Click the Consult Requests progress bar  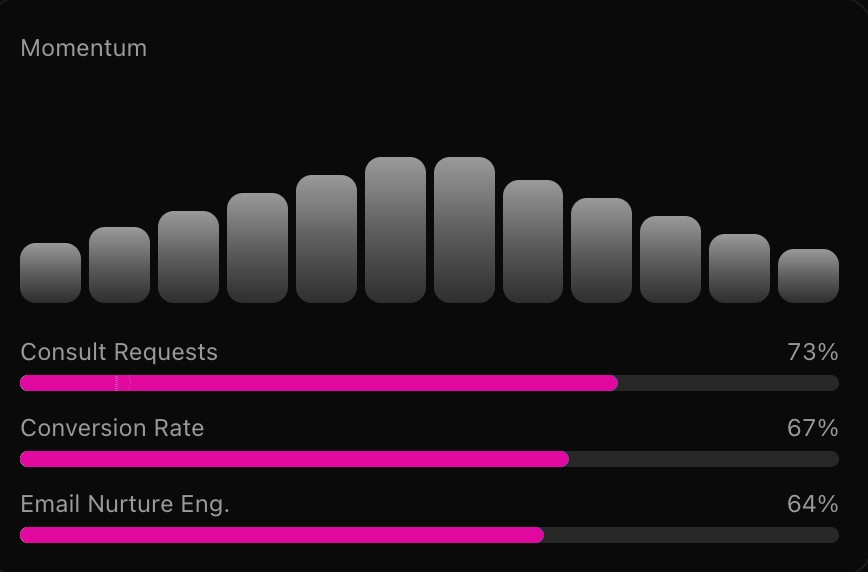(429, 383)
